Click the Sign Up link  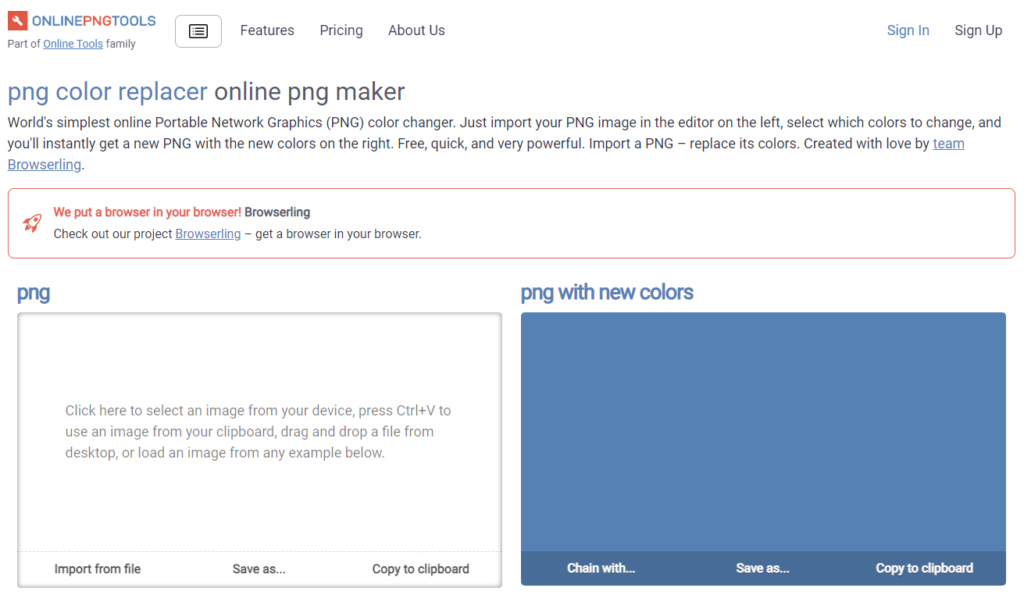(977, 31)
